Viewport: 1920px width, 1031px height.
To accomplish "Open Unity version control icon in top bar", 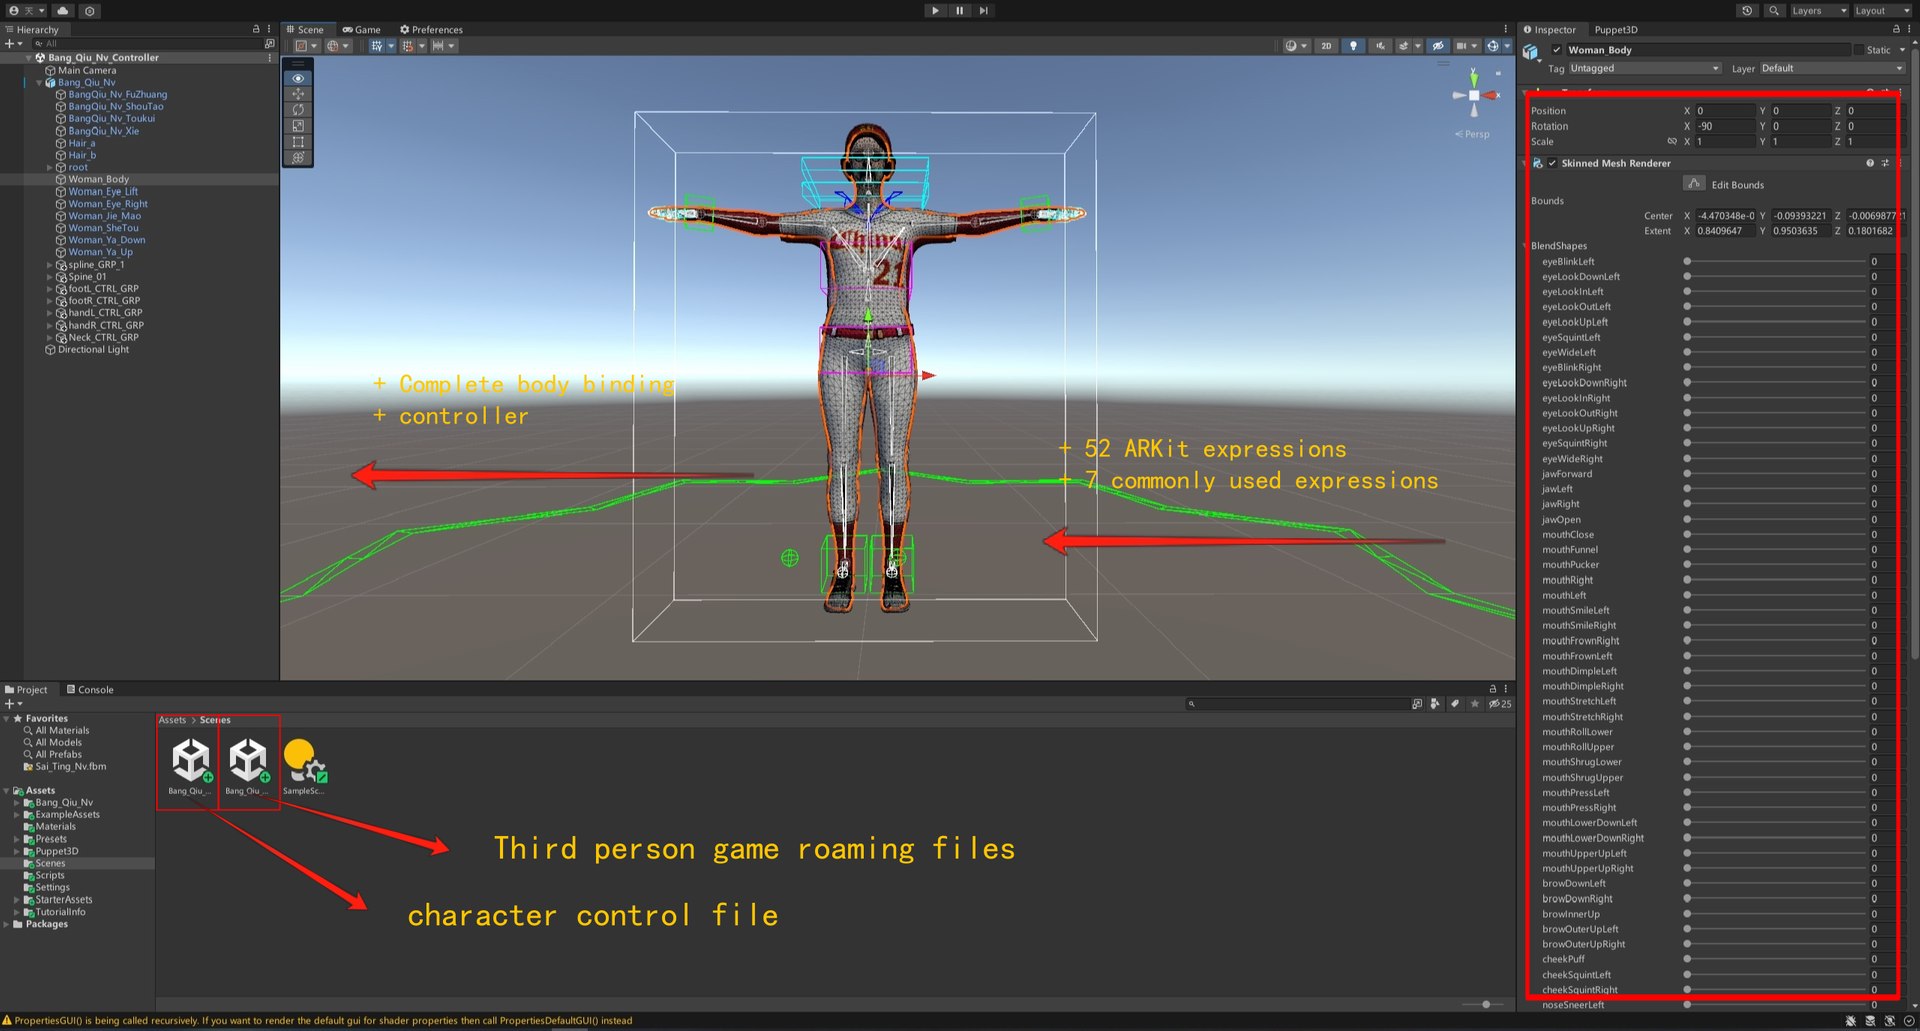I will point(90,10).
